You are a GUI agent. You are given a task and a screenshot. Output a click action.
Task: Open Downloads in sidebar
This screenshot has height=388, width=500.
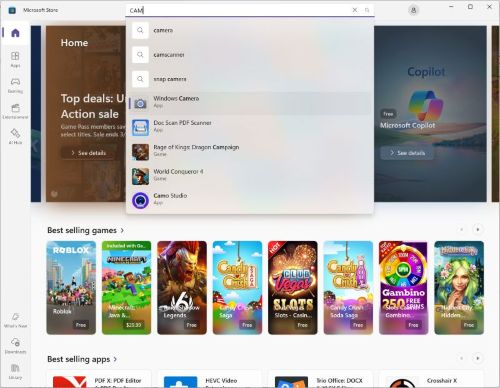point(15,346)
